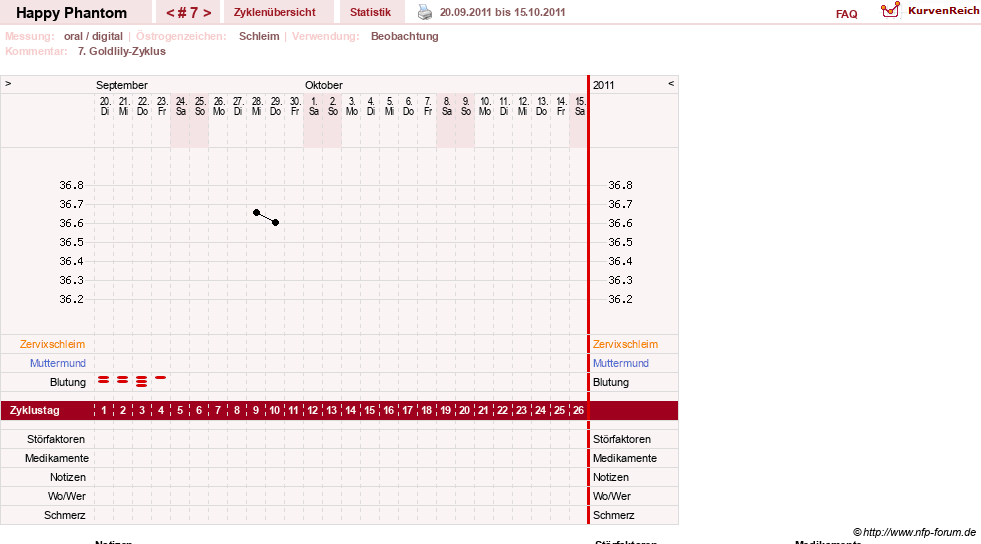The image size is (981, 544).
Task: Open the FAQ link
Action: 846,14
